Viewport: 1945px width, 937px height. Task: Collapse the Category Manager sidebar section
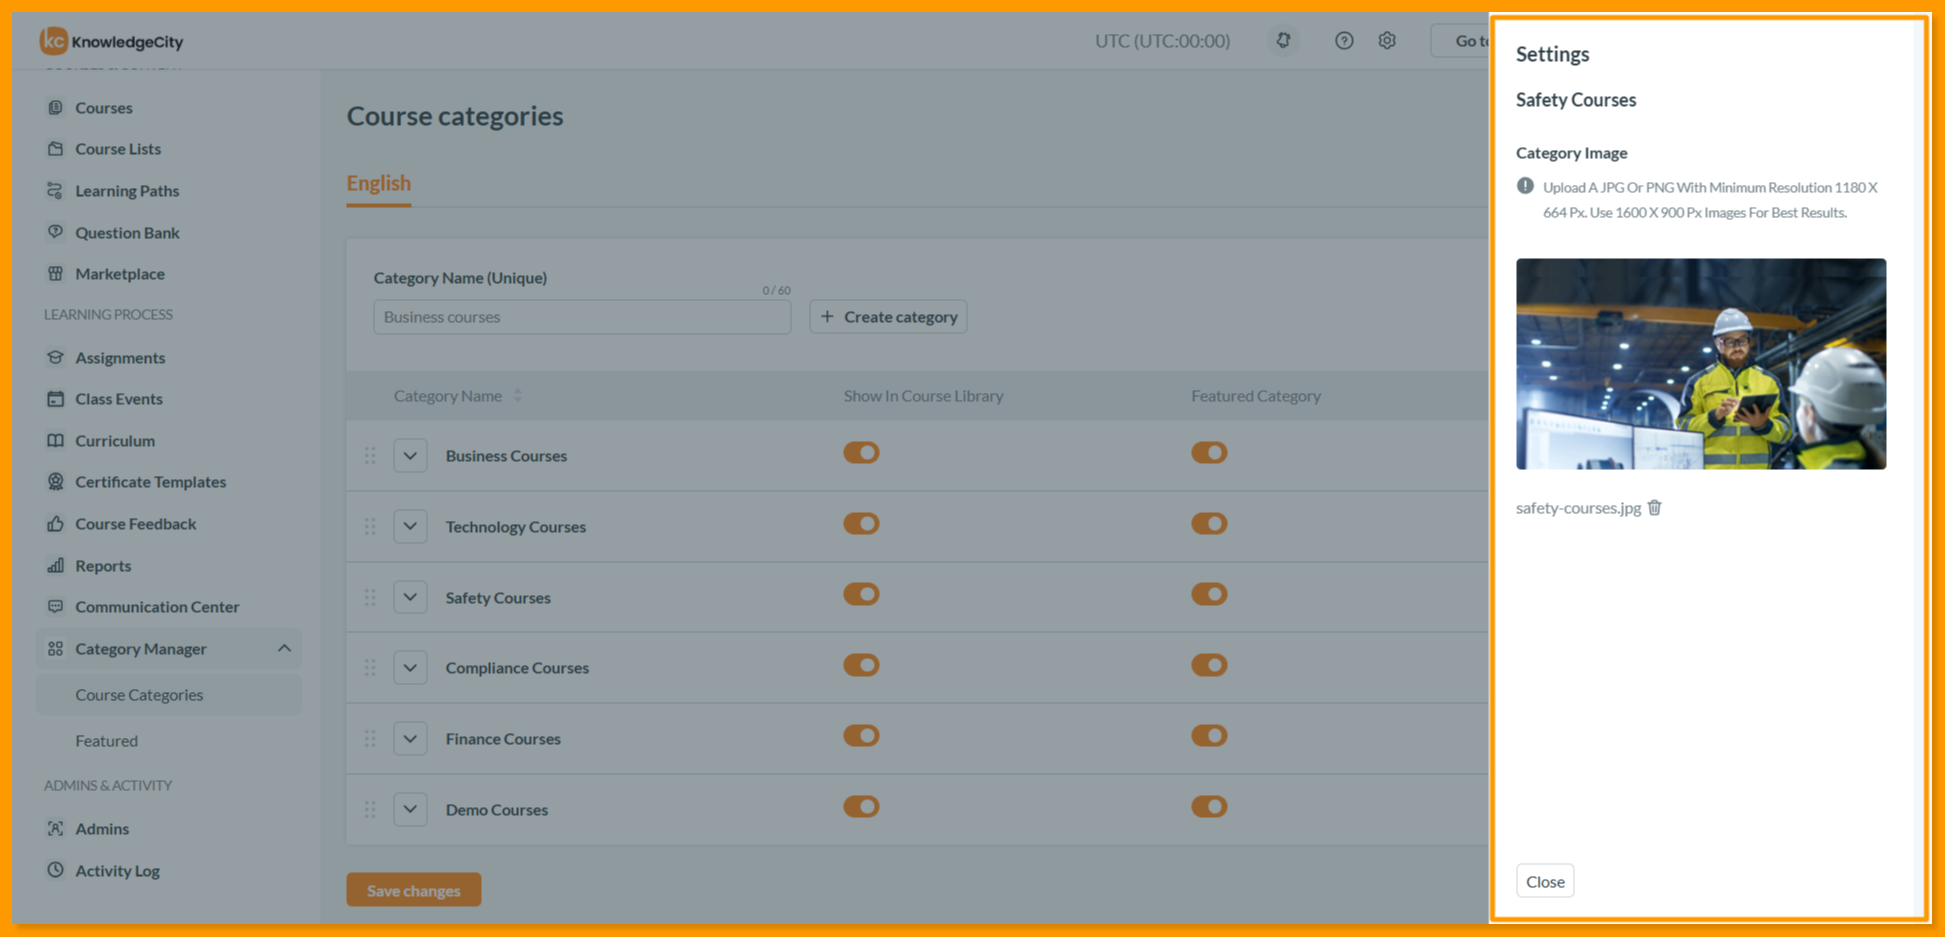coord(284,648)
